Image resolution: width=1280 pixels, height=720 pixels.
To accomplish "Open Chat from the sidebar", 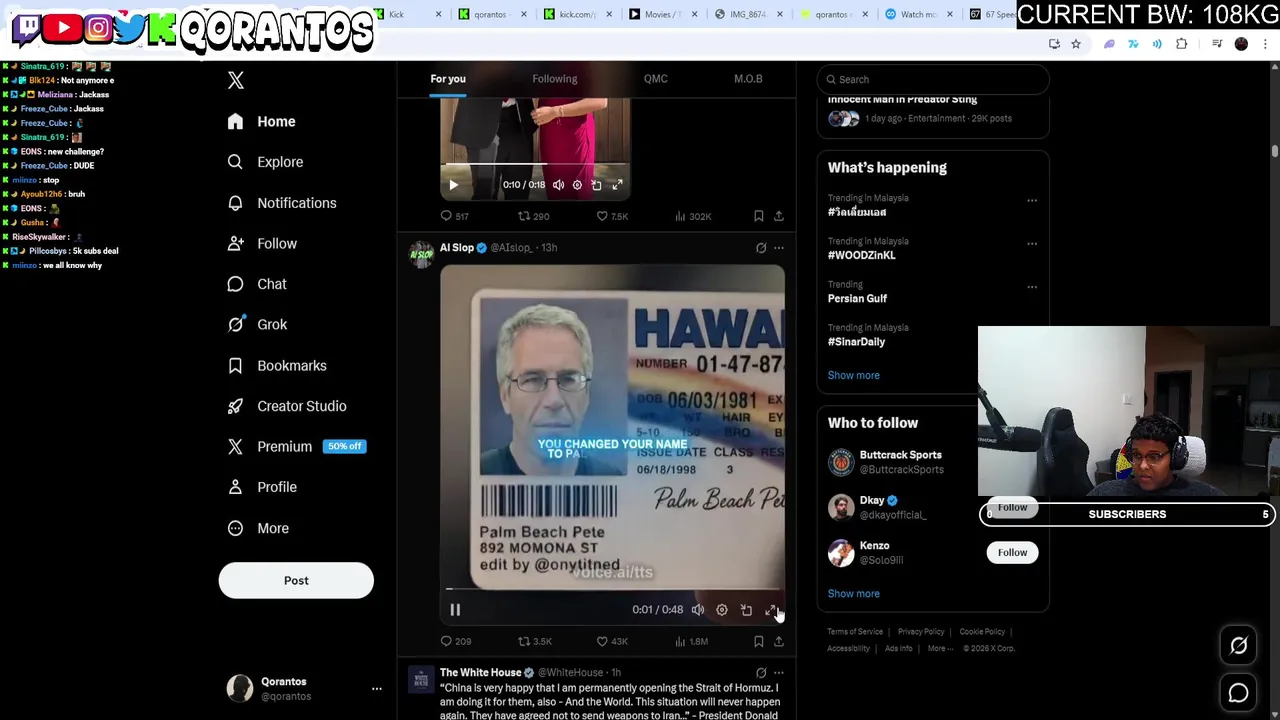I will [257, 284].
